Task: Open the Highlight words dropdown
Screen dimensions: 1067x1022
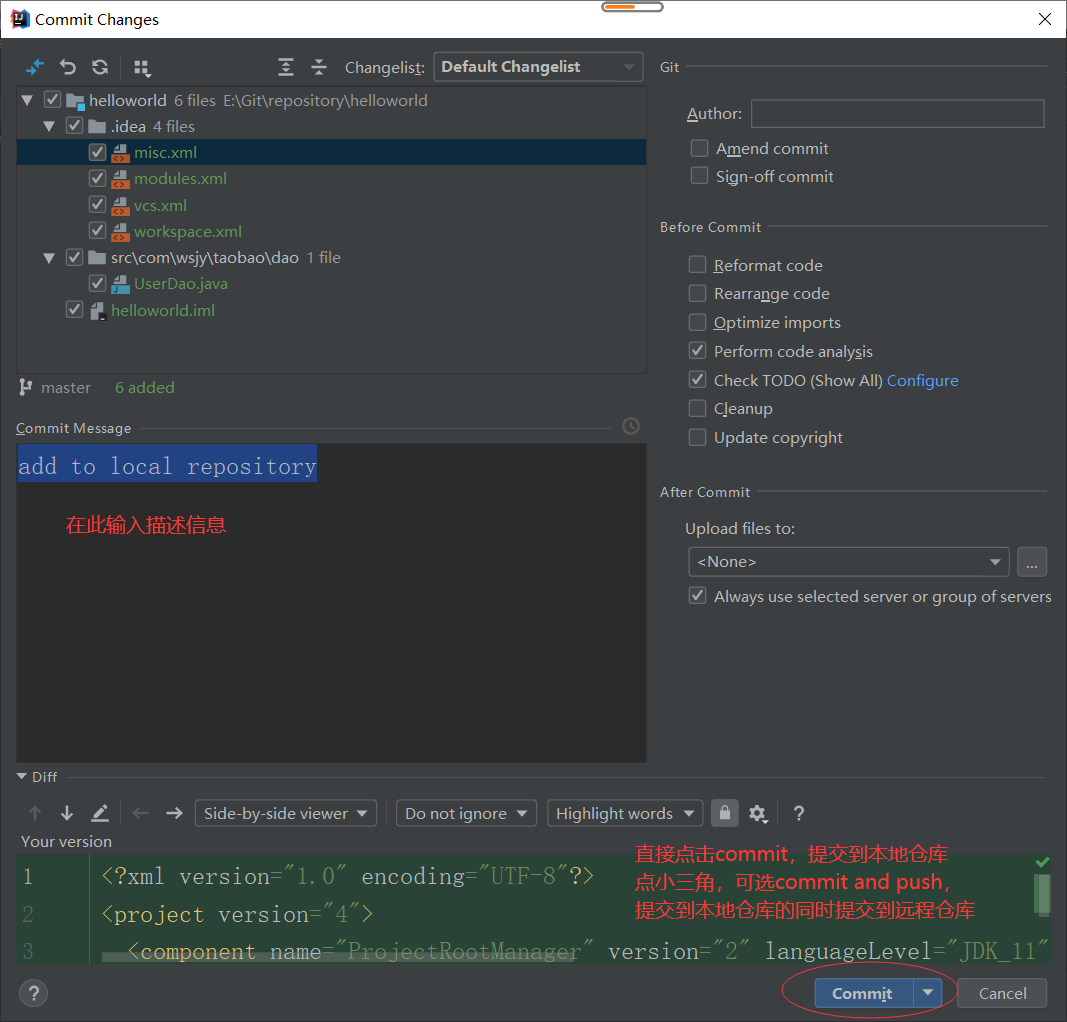Action: (x=625, y=813)
